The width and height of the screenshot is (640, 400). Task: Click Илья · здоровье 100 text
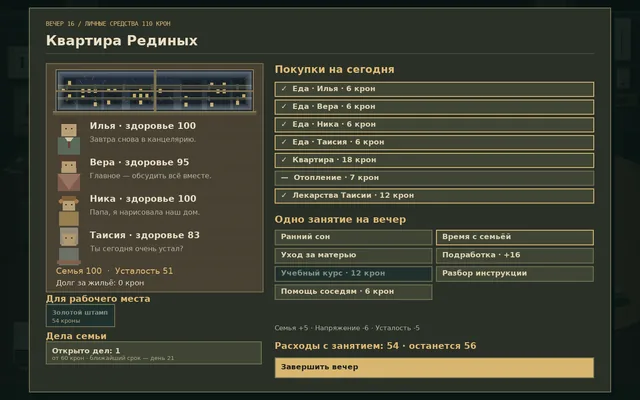pyautogui.click(x=143, y=126)
